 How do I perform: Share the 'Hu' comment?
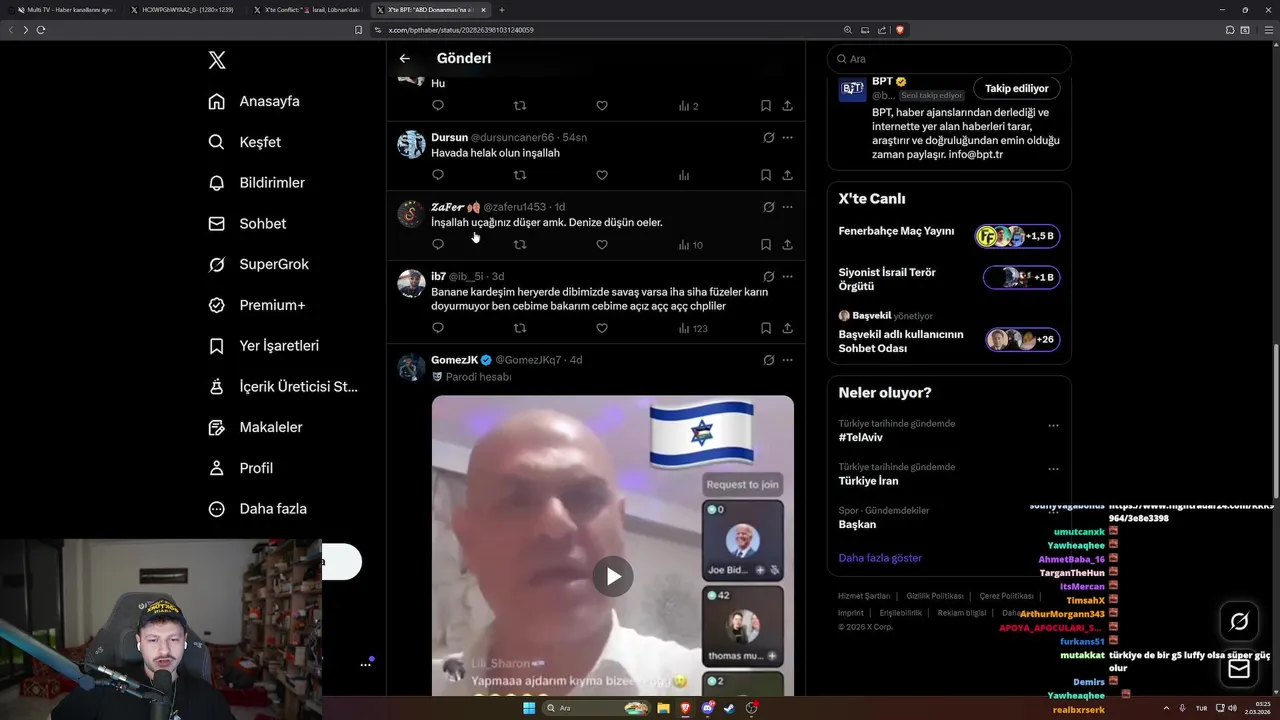coord(788,106)
